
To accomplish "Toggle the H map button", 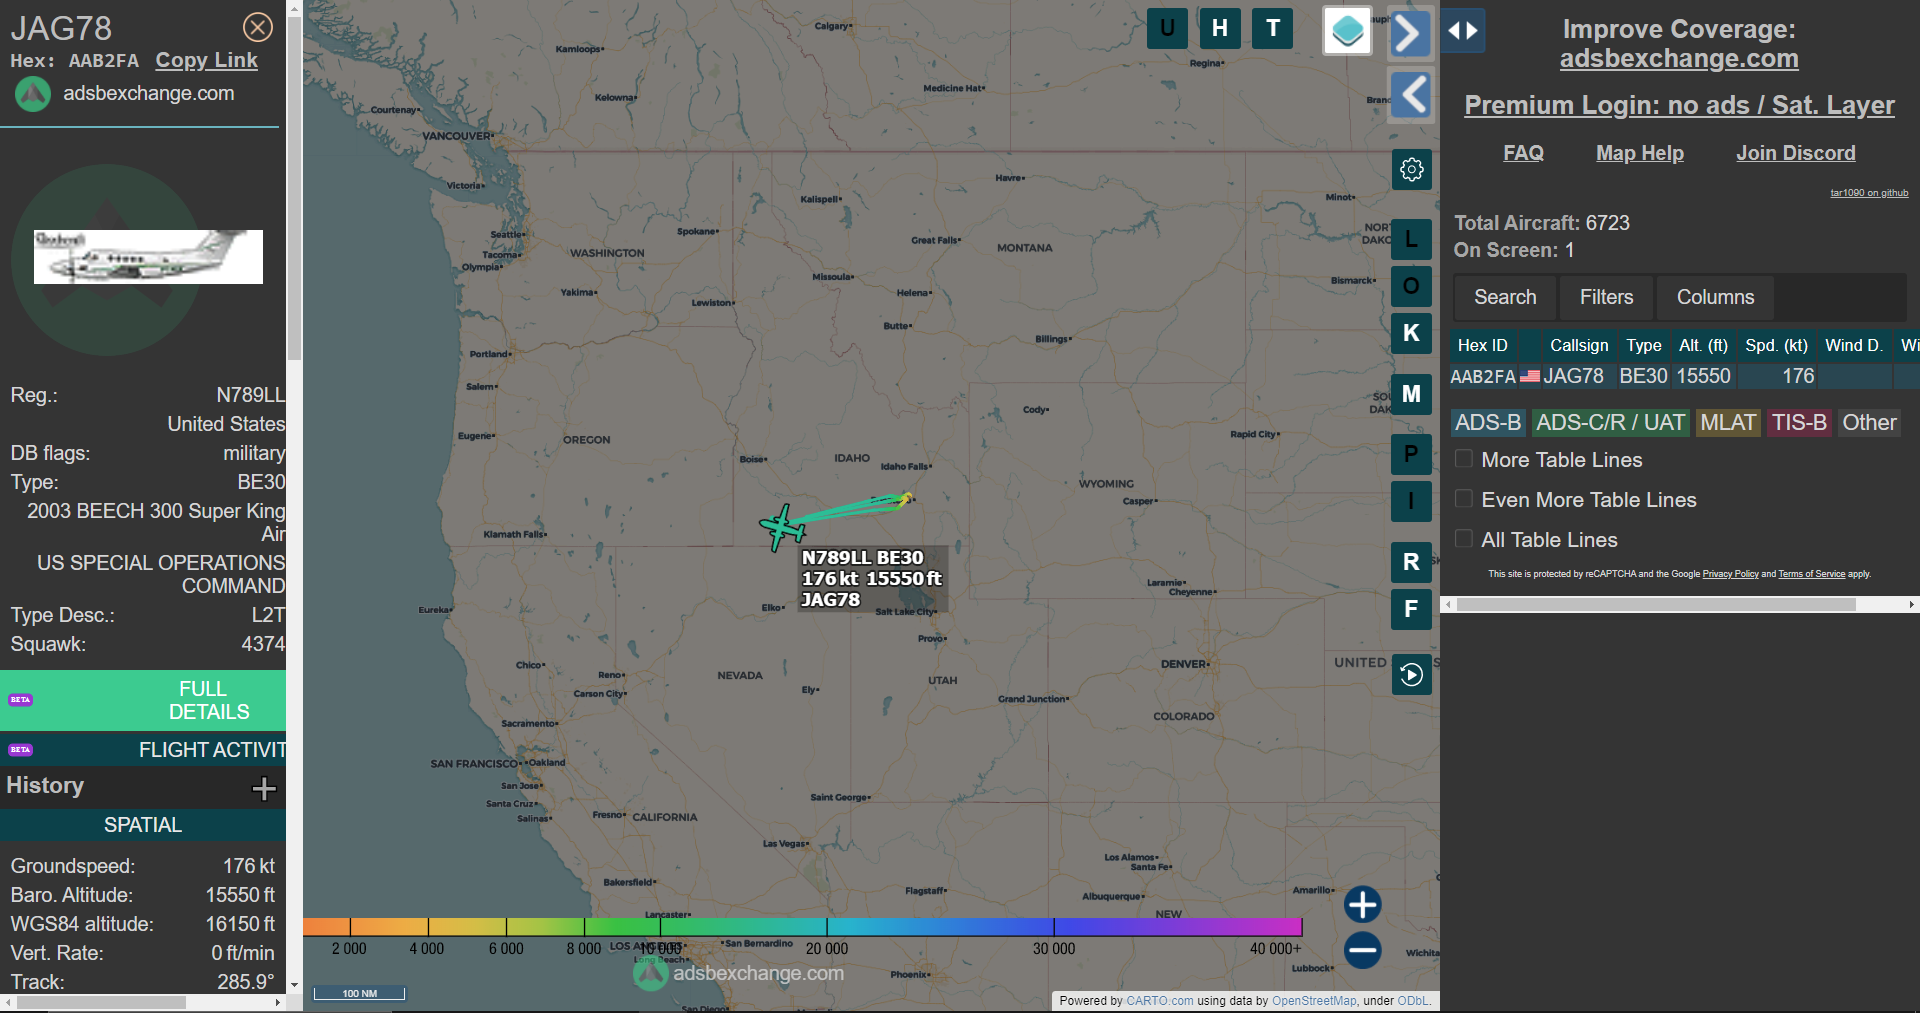I will (x=1220, y=28).
